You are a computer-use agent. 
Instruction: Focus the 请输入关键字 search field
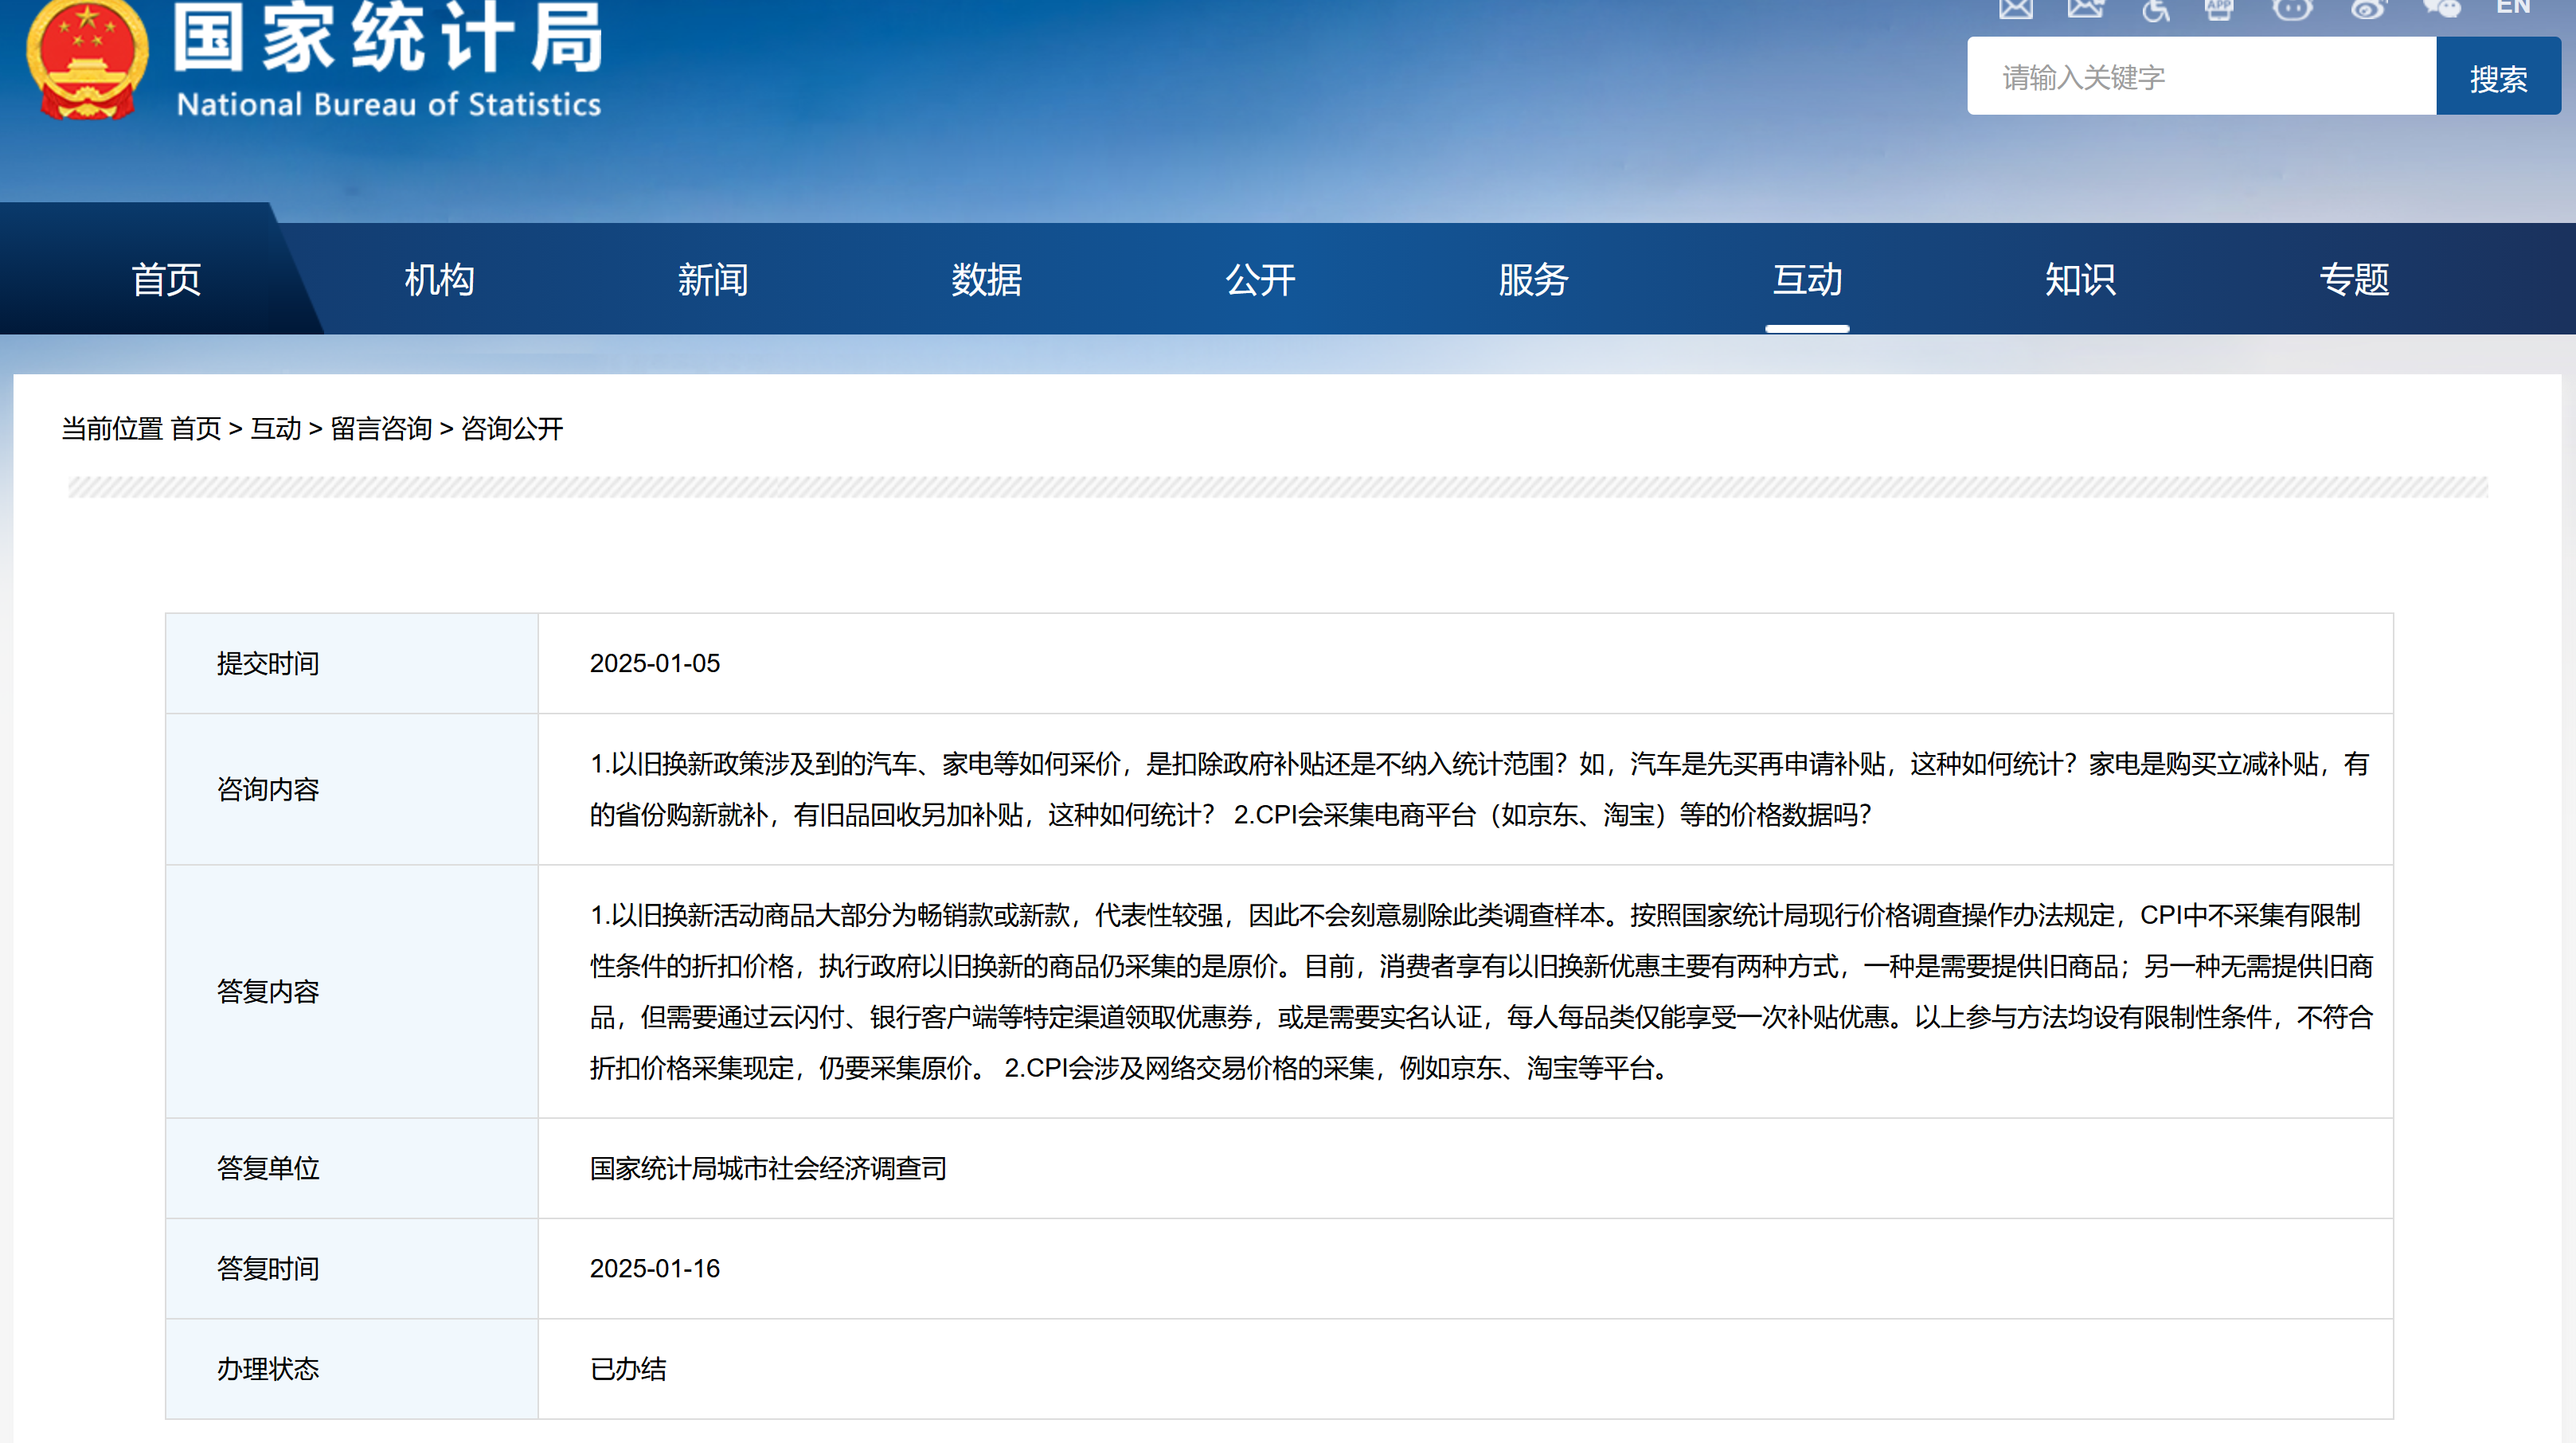[x=2200, y=78]
